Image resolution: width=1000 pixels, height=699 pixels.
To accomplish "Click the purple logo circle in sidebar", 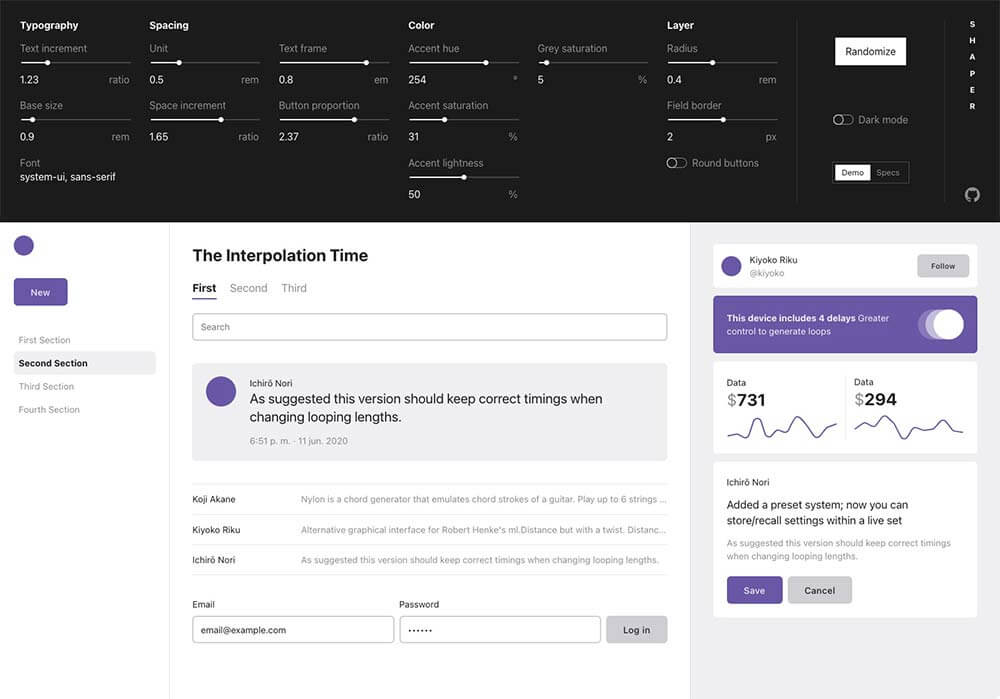I will pos(24,245).
